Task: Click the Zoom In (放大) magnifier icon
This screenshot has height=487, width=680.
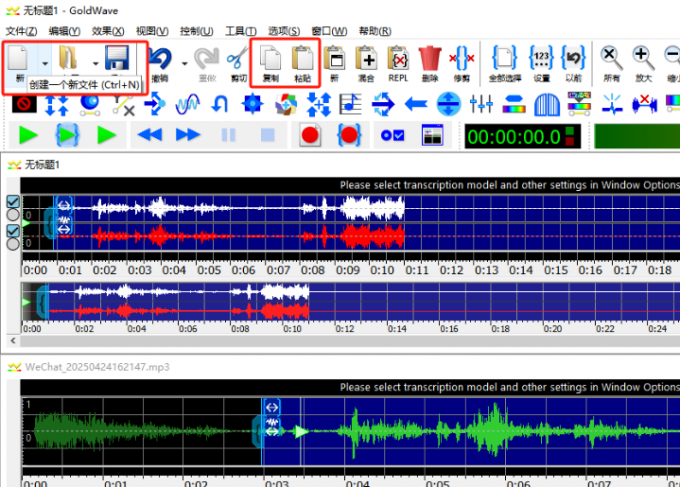Action: click(644, 58)
